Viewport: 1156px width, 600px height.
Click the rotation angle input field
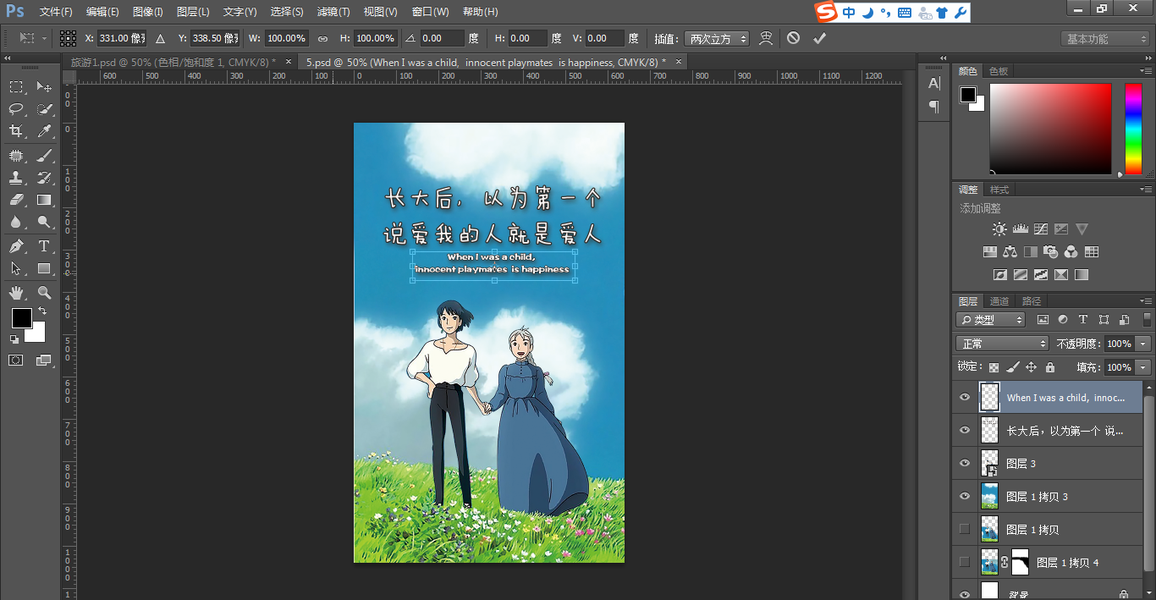442,38
